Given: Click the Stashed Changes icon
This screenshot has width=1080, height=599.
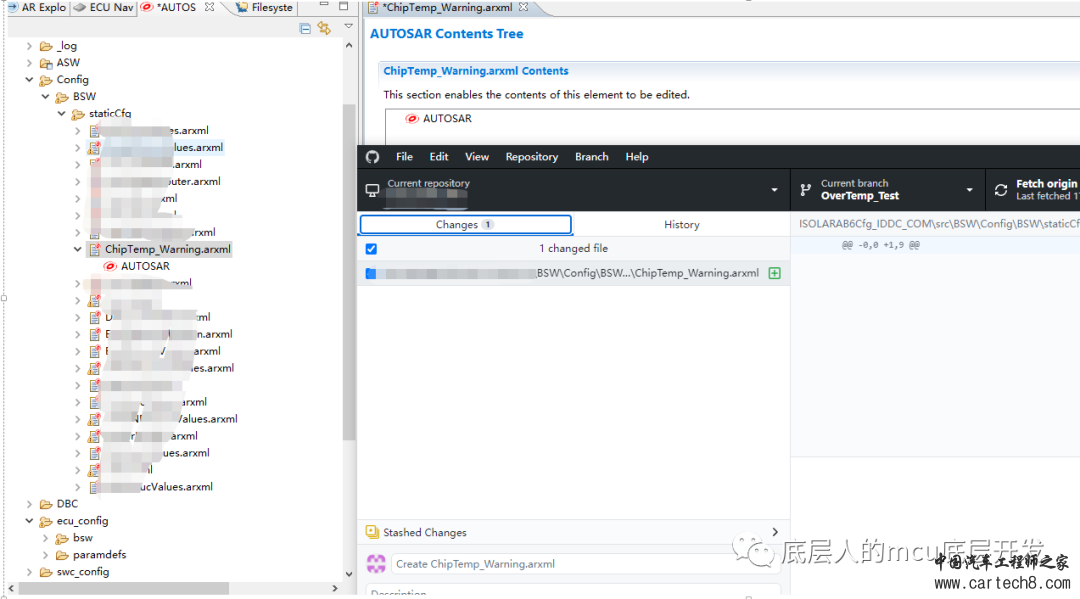Looking at the screenshot, I should (372, 532).
